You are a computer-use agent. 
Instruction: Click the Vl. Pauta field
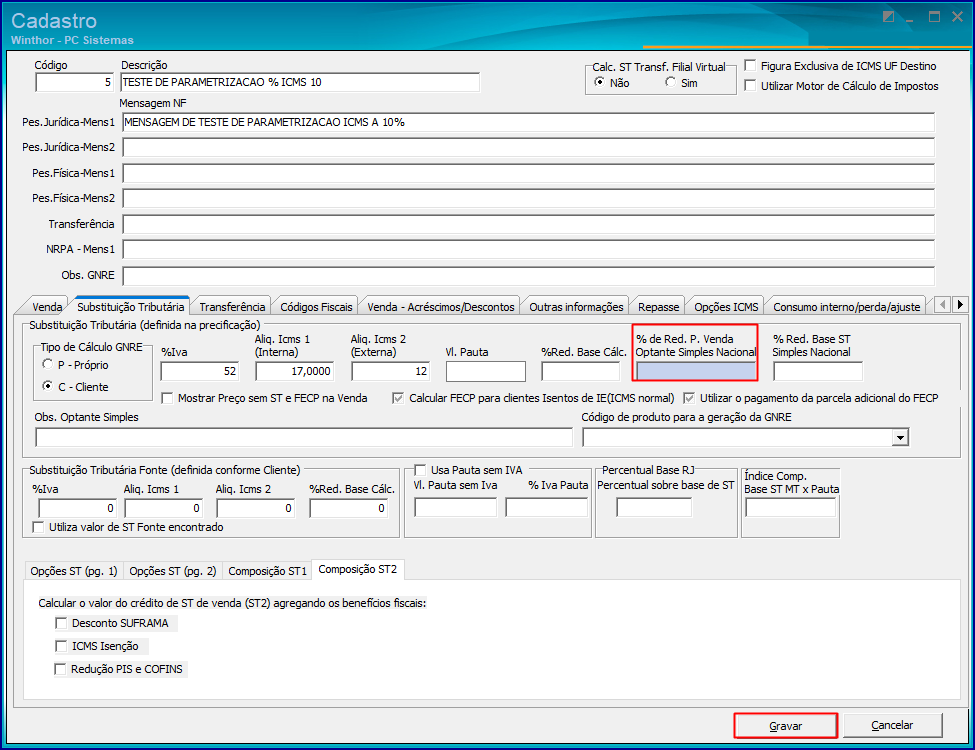tap(486, 371)
